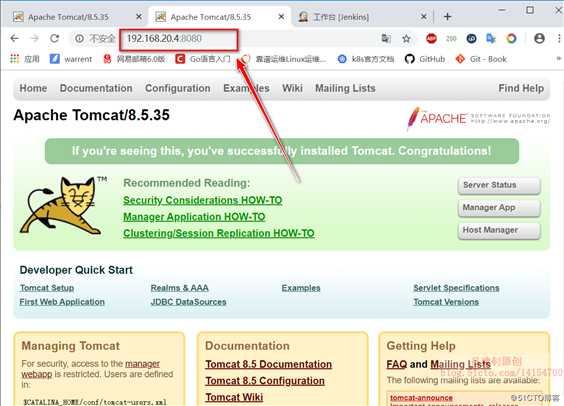Viewport: 564px width, 406px height.
Task: Close the active Apache Tomcat tab
Action: pos(281,17)
